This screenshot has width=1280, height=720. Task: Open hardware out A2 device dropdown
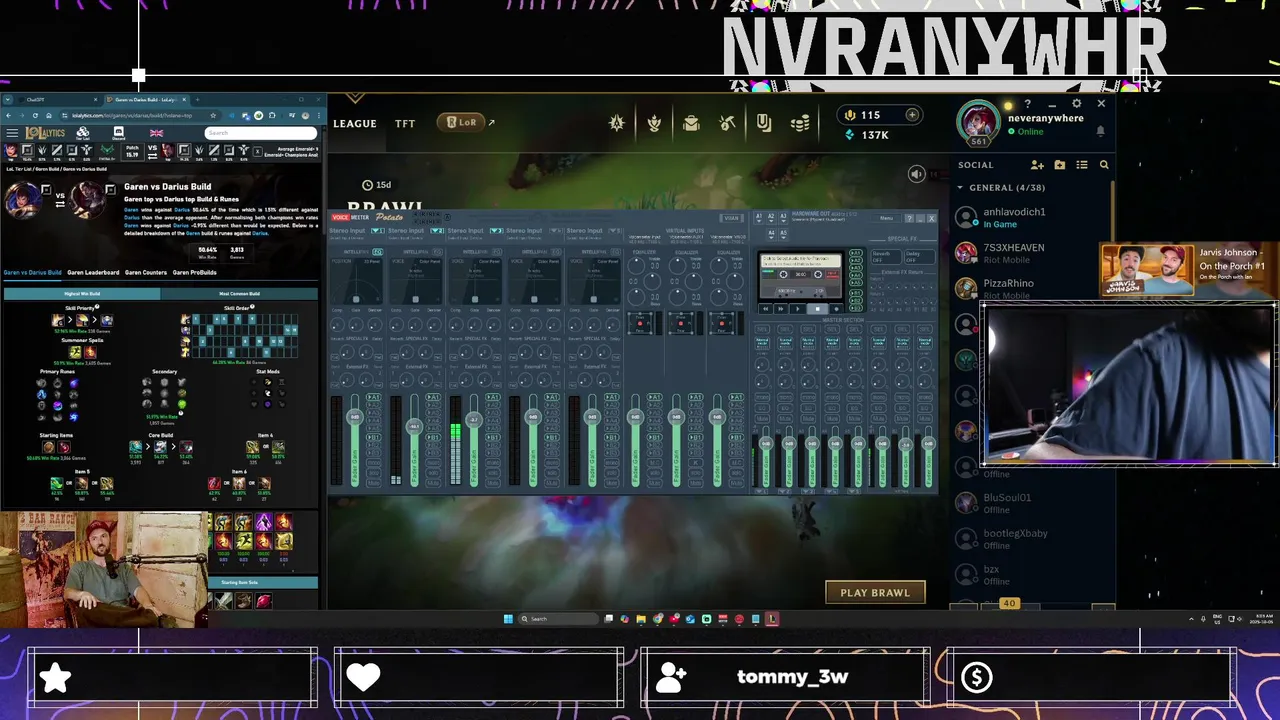click(x=771, y=218)
